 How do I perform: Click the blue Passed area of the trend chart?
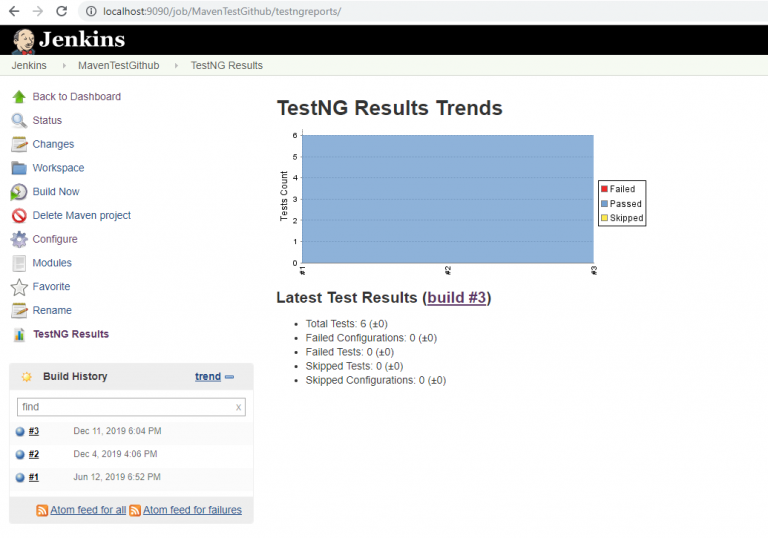click(x=448, y=199)
